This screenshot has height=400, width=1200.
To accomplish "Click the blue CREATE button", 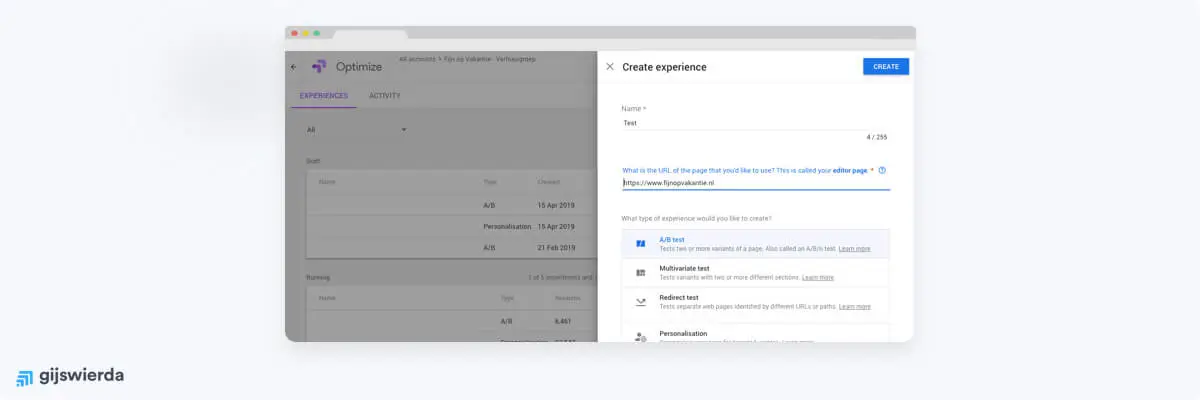I will click(x=885, y=66).
